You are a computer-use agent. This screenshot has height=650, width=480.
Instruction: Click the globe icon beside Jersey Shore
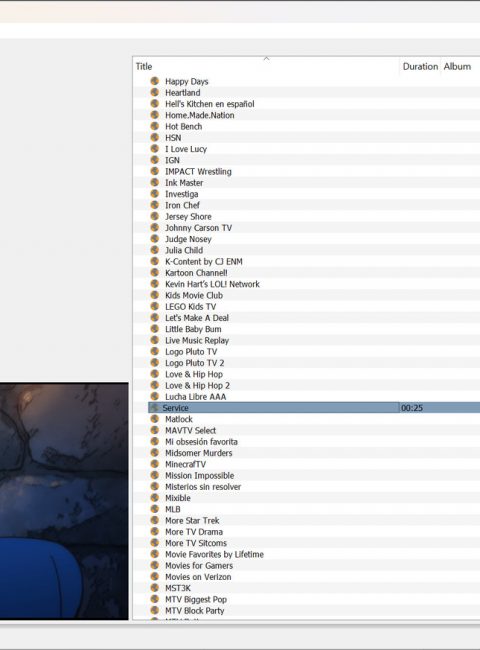pyautogui.click(x=155, y=216)
